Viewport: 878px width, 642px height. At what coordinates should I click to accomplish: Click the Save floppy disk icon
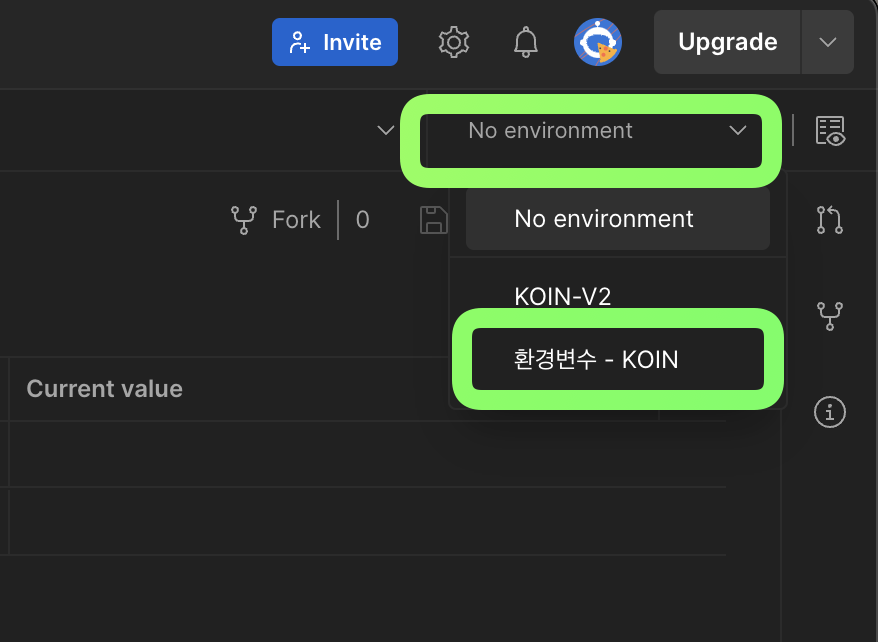[434, 220]
